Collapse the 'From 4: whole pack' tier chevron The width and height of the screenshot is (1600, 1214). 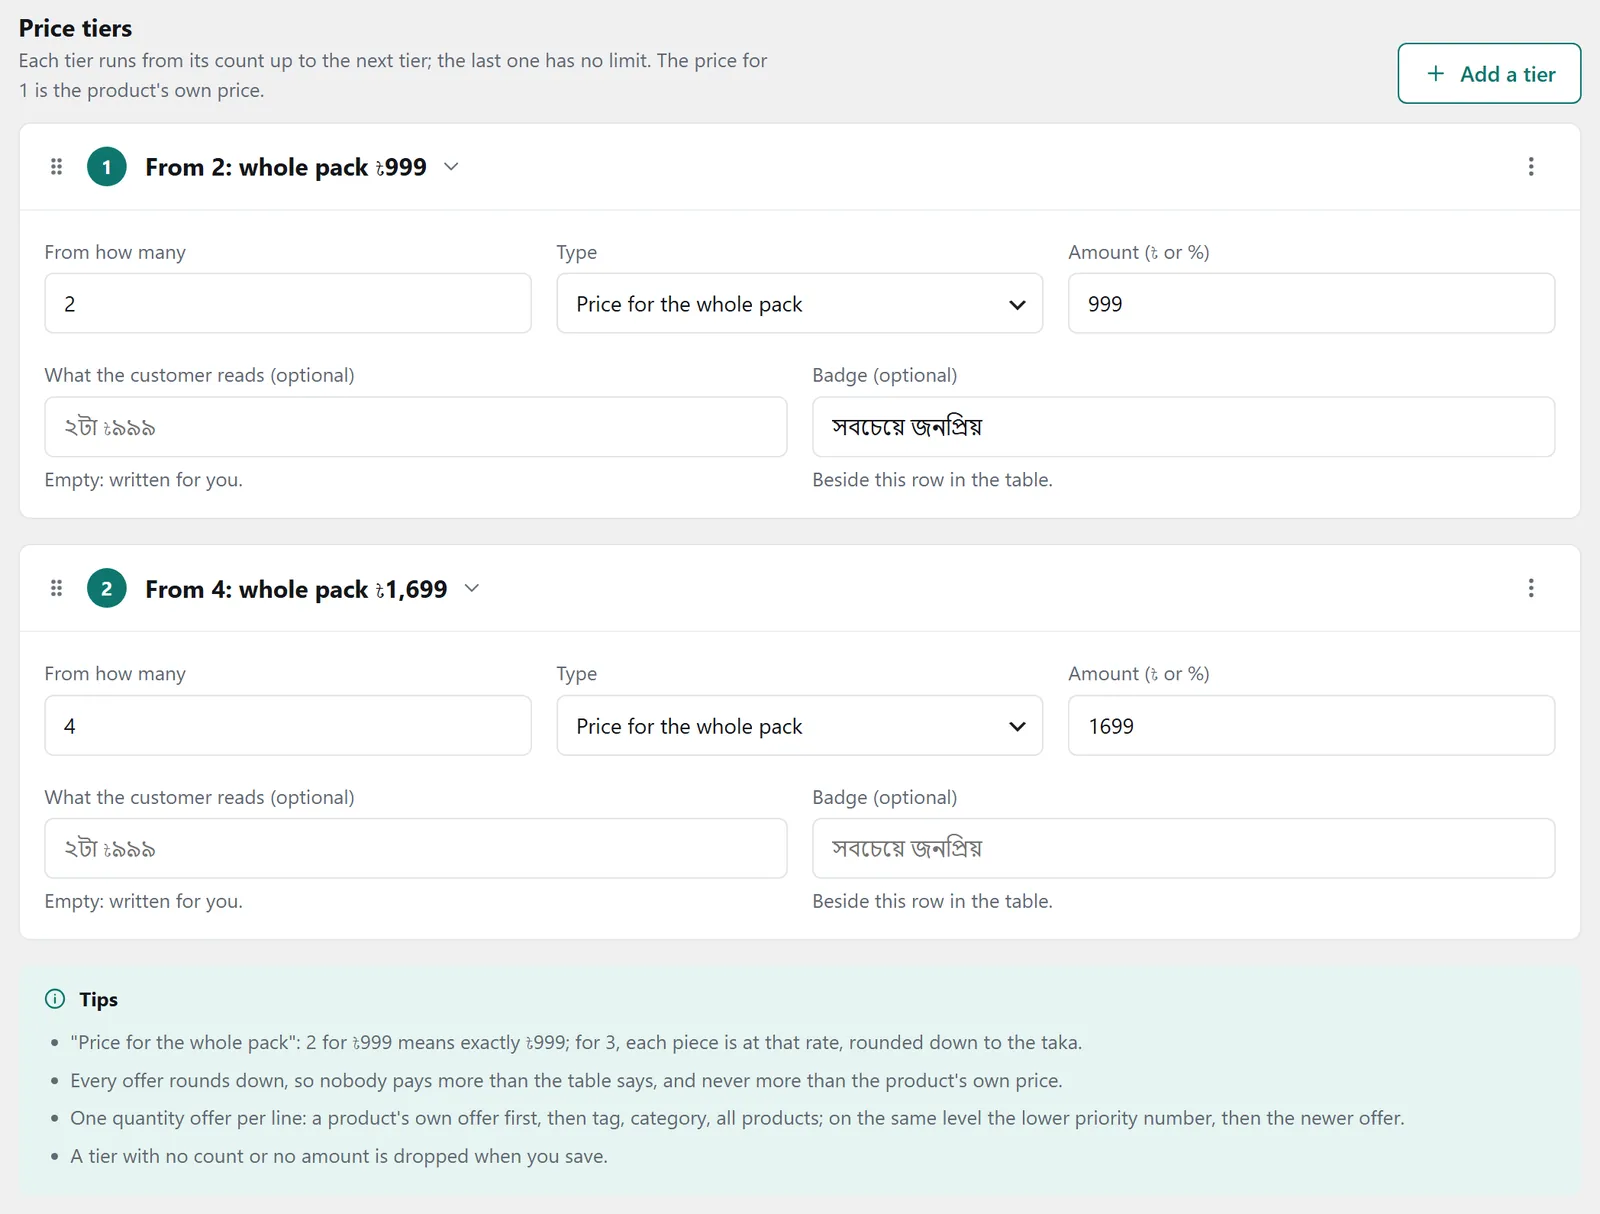pos(472,588)
